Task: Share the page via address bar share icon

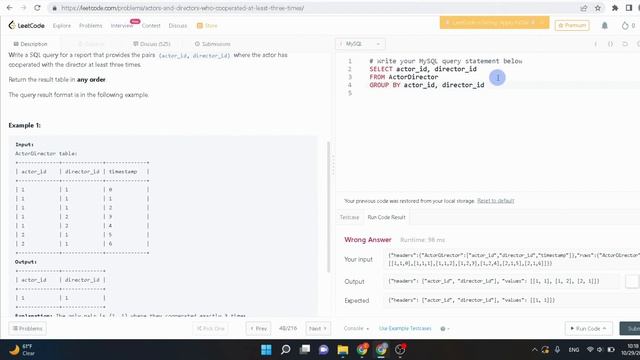Action: coord(584,8)
